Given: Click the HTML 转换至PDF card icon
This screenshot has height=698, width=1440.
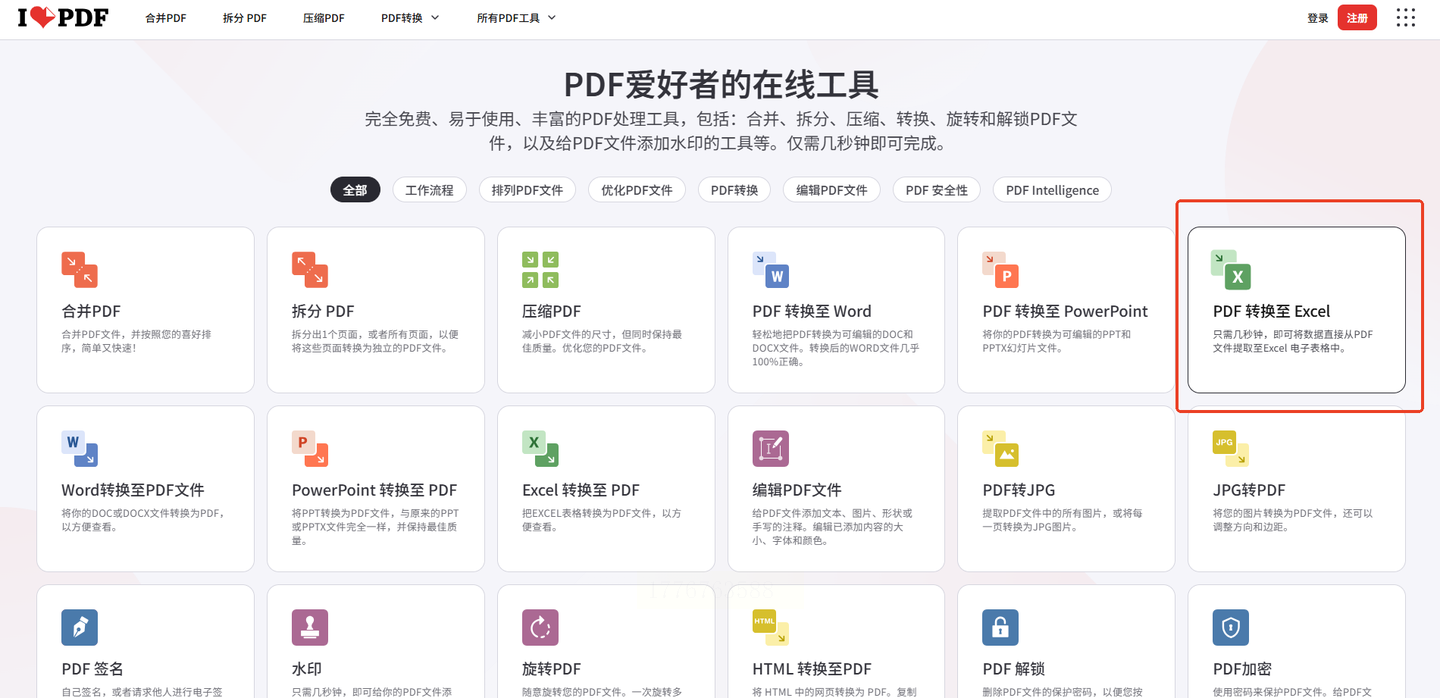Looking at the screenshot, I should [x=771, y=627].
